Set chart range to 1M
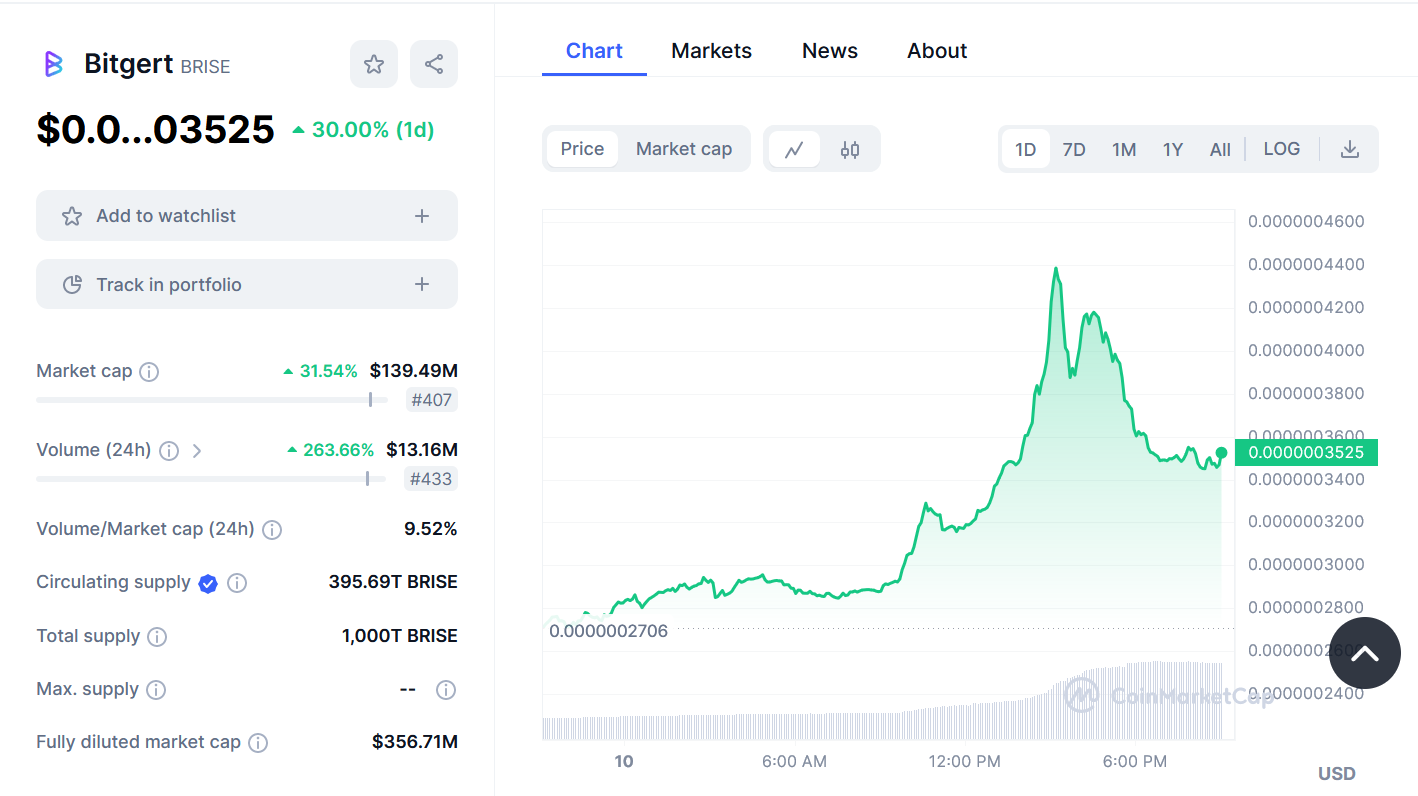This screenshot has height=796, width=1418. pyautogui.click(x=1124, y=149)
